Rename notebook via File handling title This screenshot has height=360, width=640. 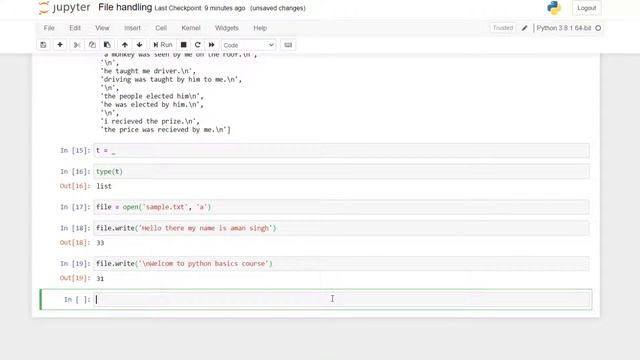click(125, 8)
